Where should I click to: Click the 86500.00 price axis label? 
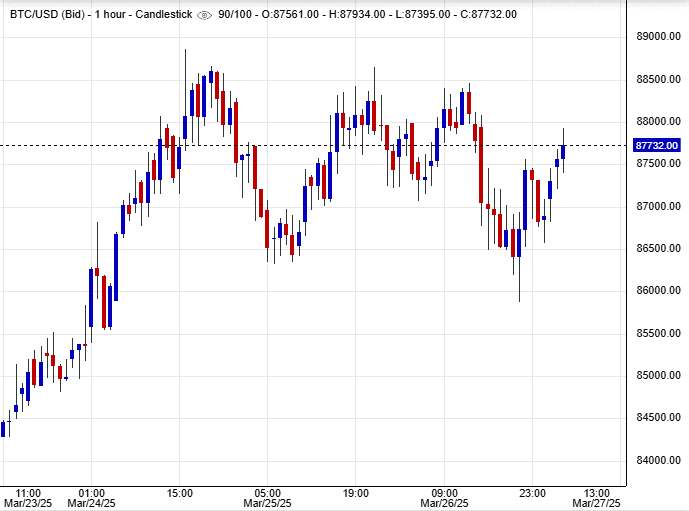658,248
